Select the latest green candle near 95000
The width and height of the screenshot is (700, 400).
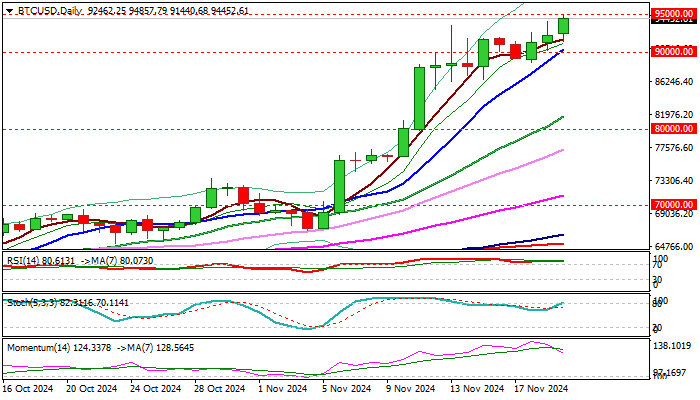563,26
